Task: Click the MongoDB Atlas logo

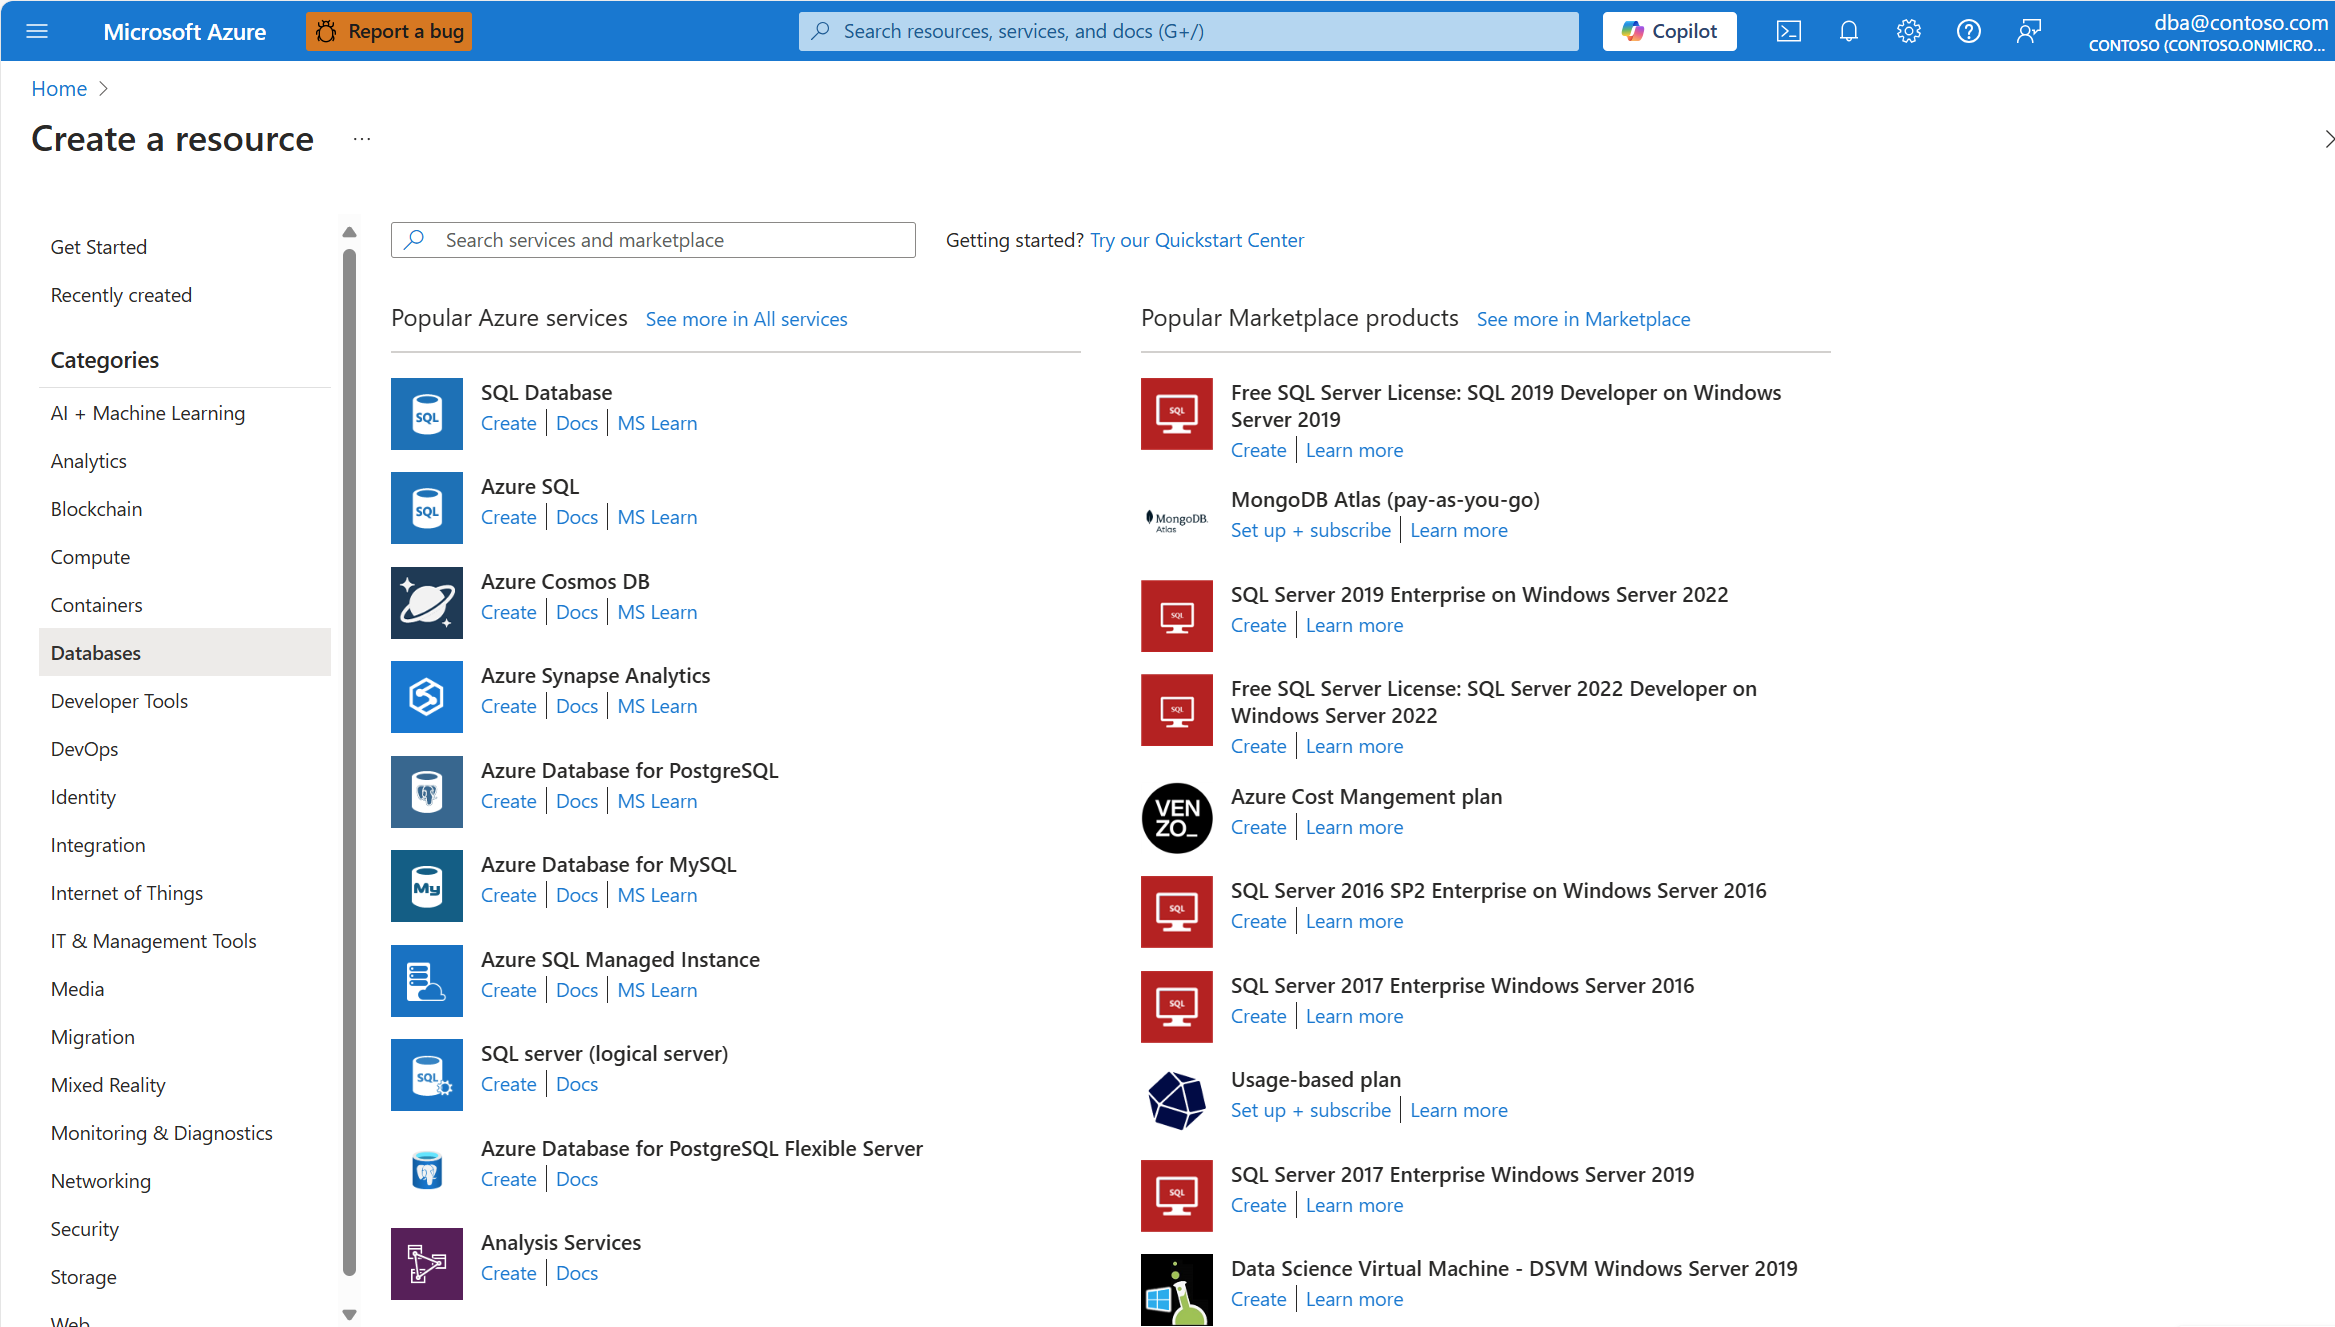Action: point(1176,518)
